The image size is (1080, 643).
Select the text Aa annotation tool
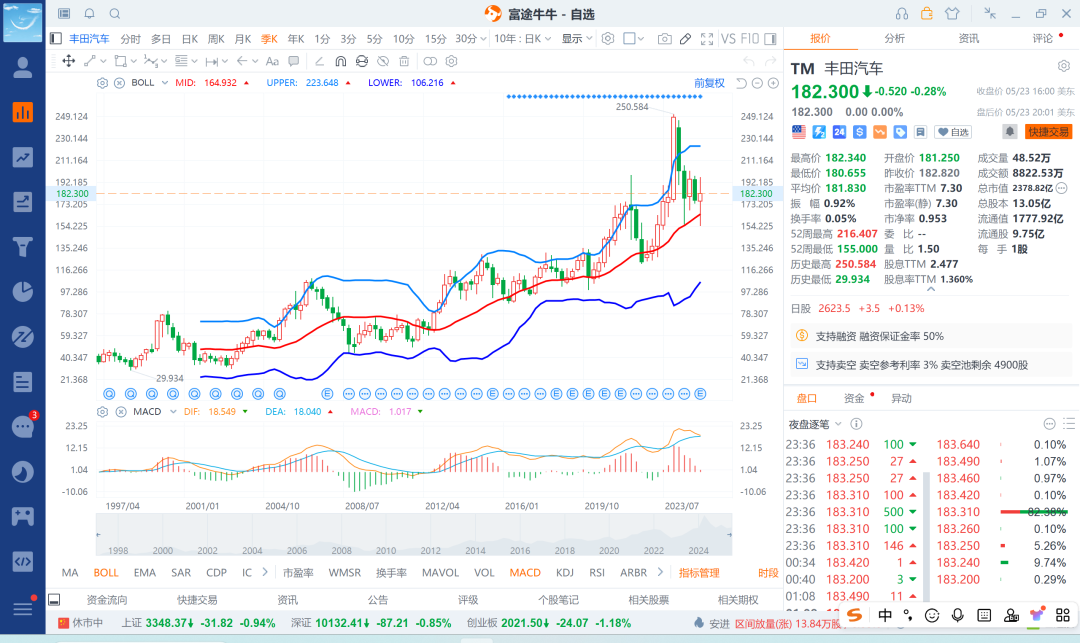click(272, 61)
